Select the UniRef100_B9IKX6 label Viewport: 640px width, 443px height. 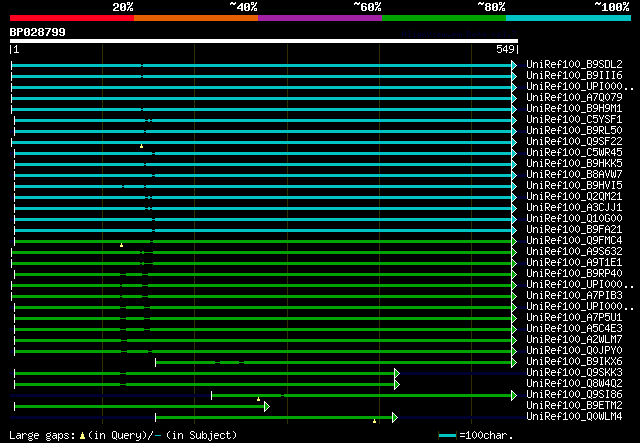coord(574,362)
